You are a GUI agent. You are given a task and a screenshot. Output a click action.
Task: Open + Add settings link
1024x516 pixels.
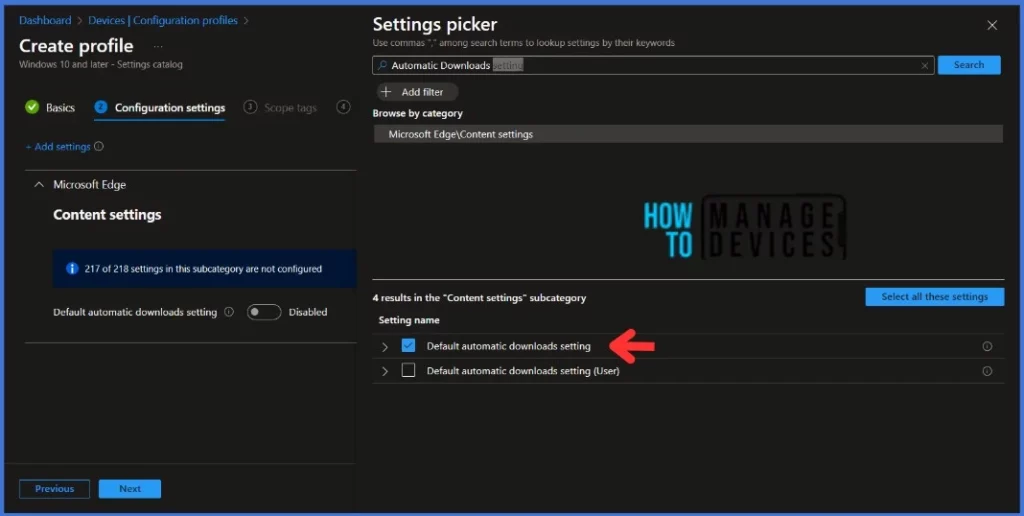pyautogui.click(x=58, y=146)
